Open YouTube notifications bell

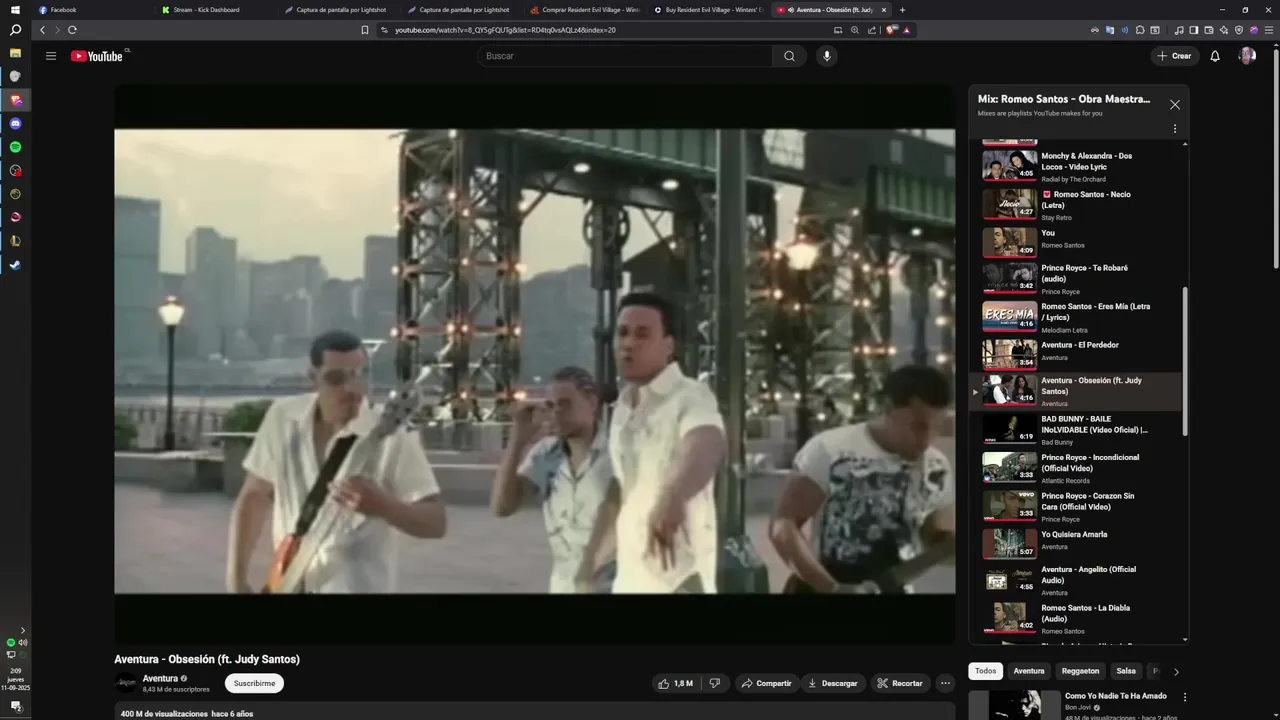click(1215, 56)
